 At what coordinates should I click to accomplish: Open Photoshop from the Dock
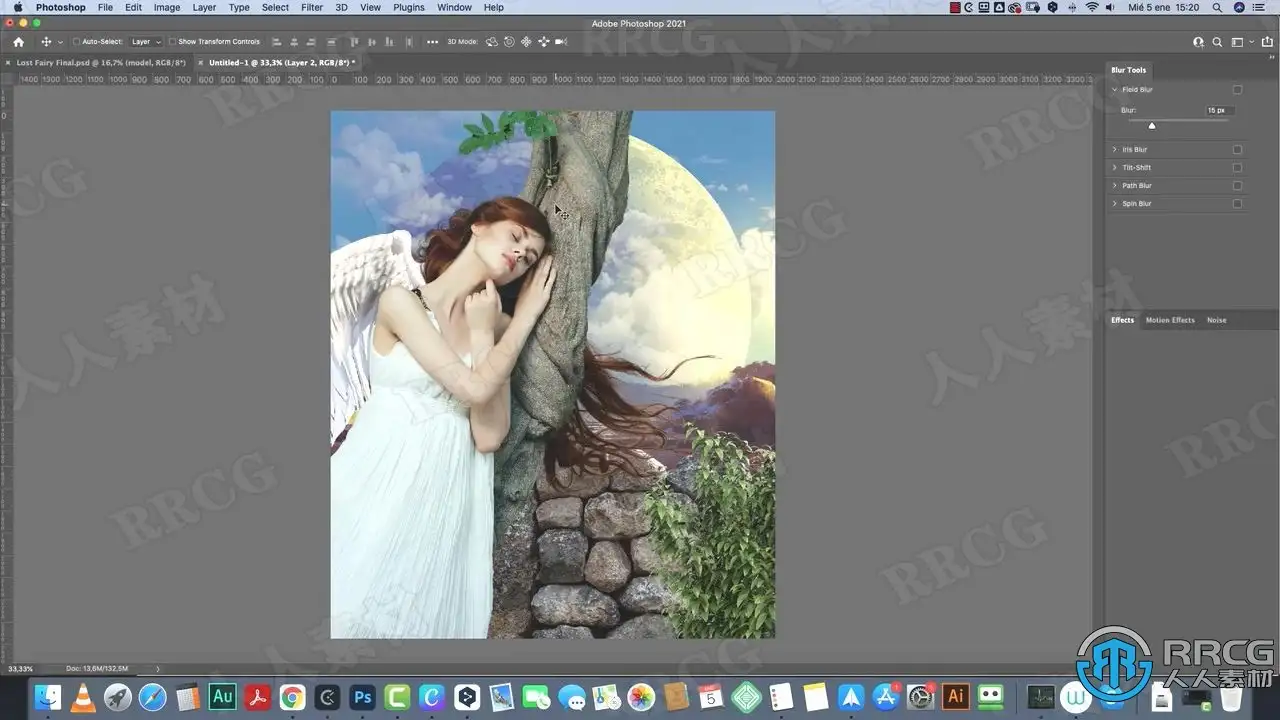[364, 696]
